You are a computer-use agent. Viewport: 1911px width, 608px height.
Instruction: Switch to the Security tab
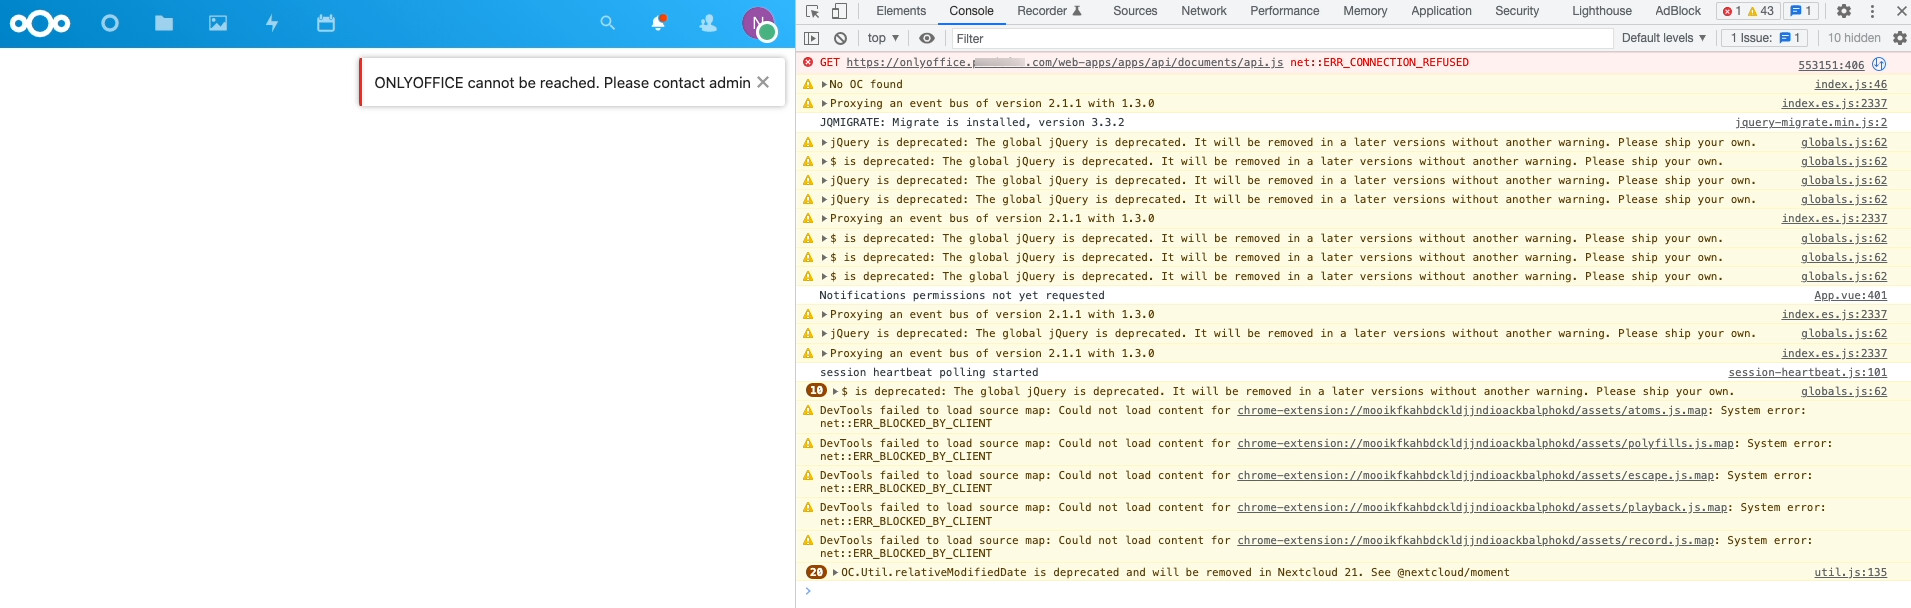click(1517, 11)
